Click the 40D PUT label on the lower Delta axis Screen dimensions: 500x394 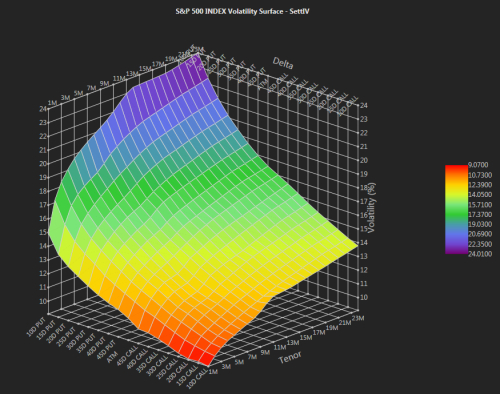(96, 348)
